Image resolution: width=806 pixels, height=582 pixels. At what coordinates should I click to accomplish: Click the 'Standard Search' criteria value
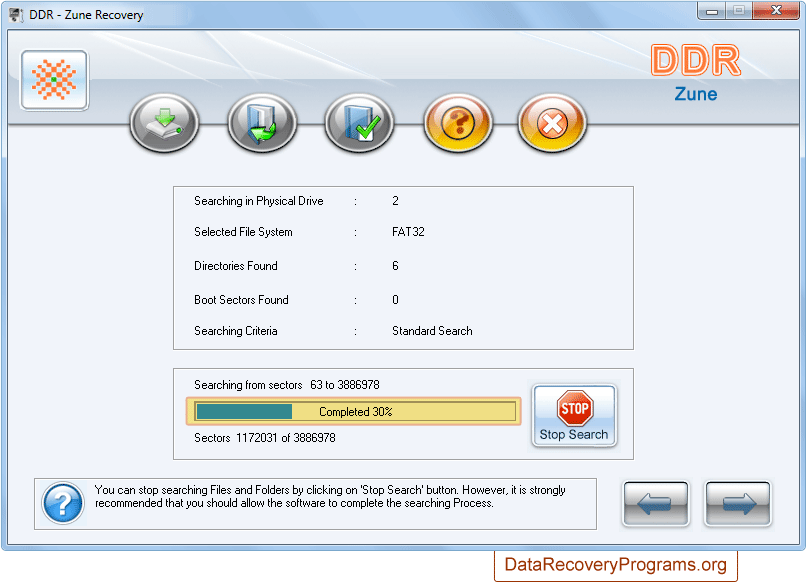(432, 331)
